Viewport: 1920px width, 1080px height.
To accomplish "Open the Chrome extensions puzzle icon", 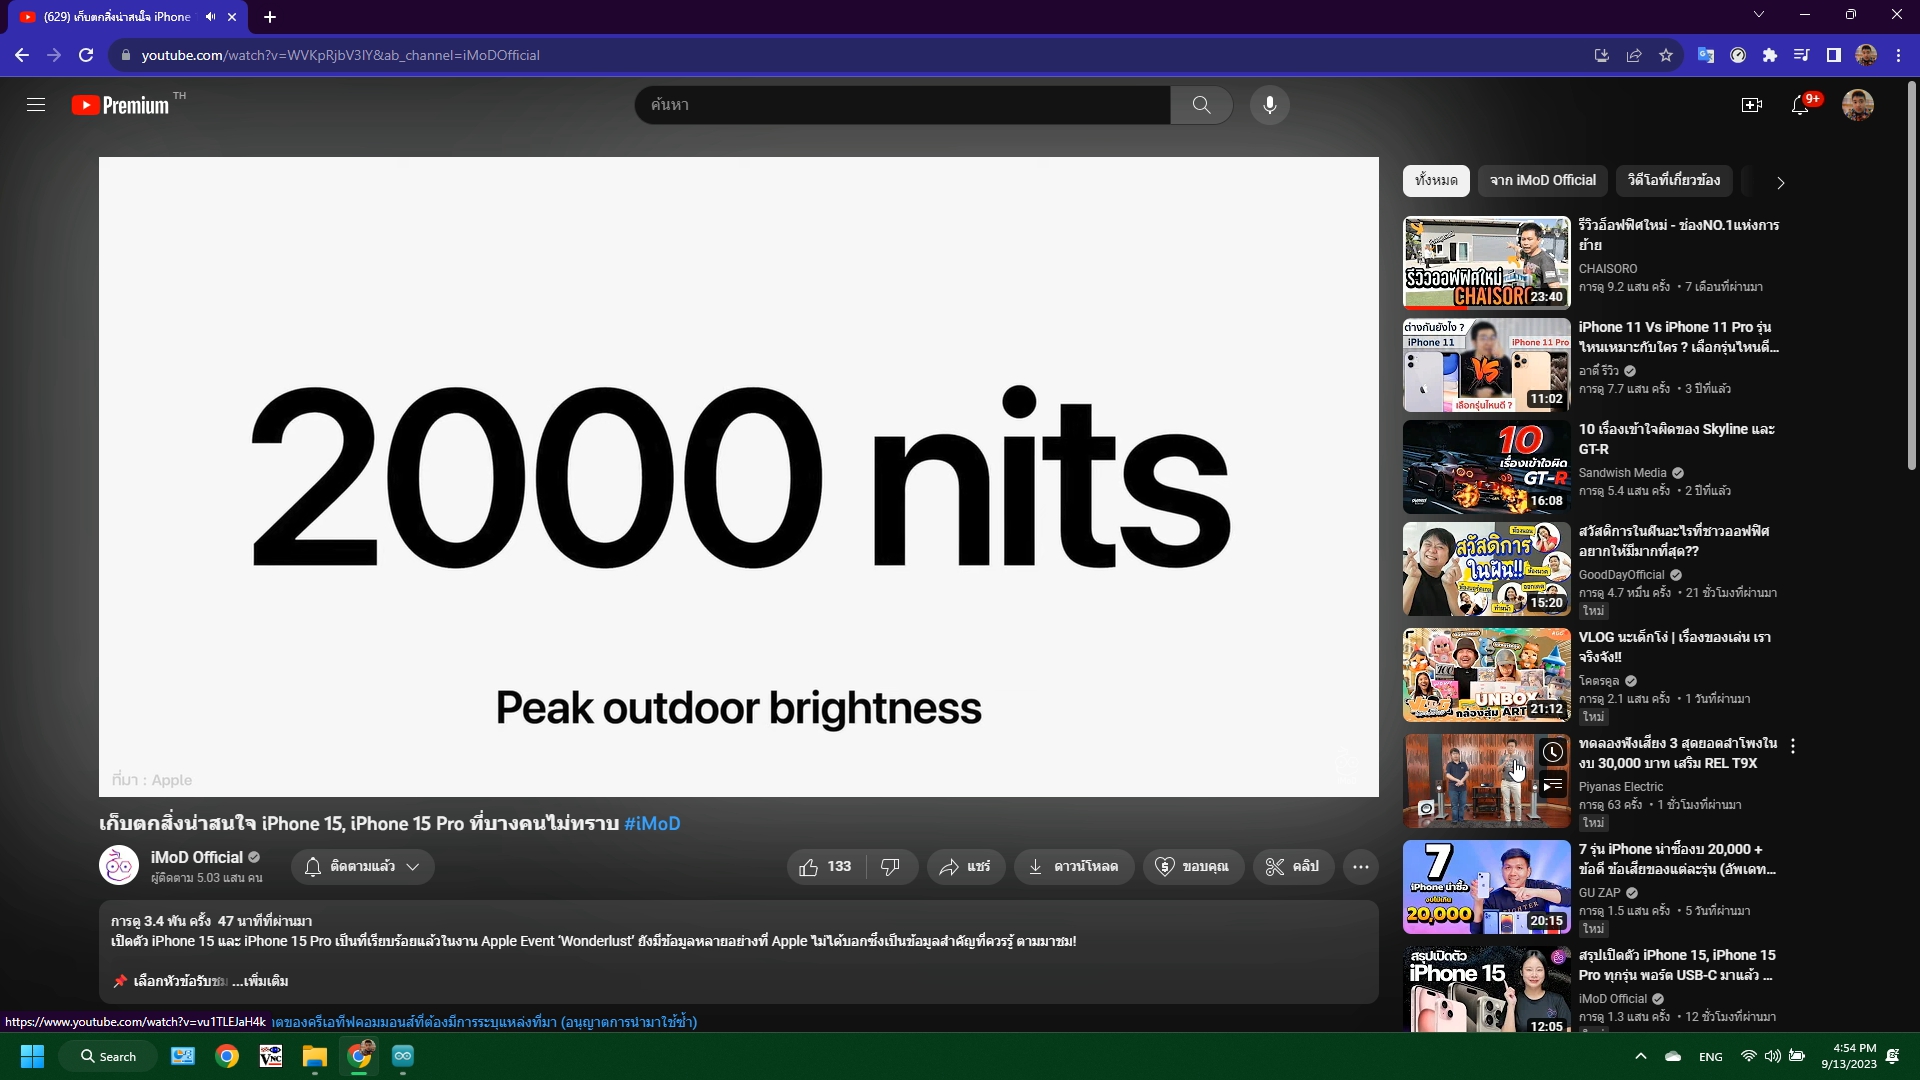I will click(1770, 55).
